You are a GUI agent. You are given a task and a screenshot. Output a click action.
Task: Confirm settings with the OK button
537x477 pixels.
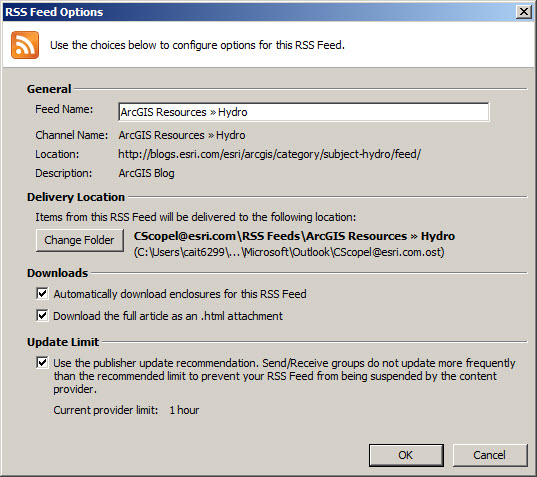tap(406, 455)
